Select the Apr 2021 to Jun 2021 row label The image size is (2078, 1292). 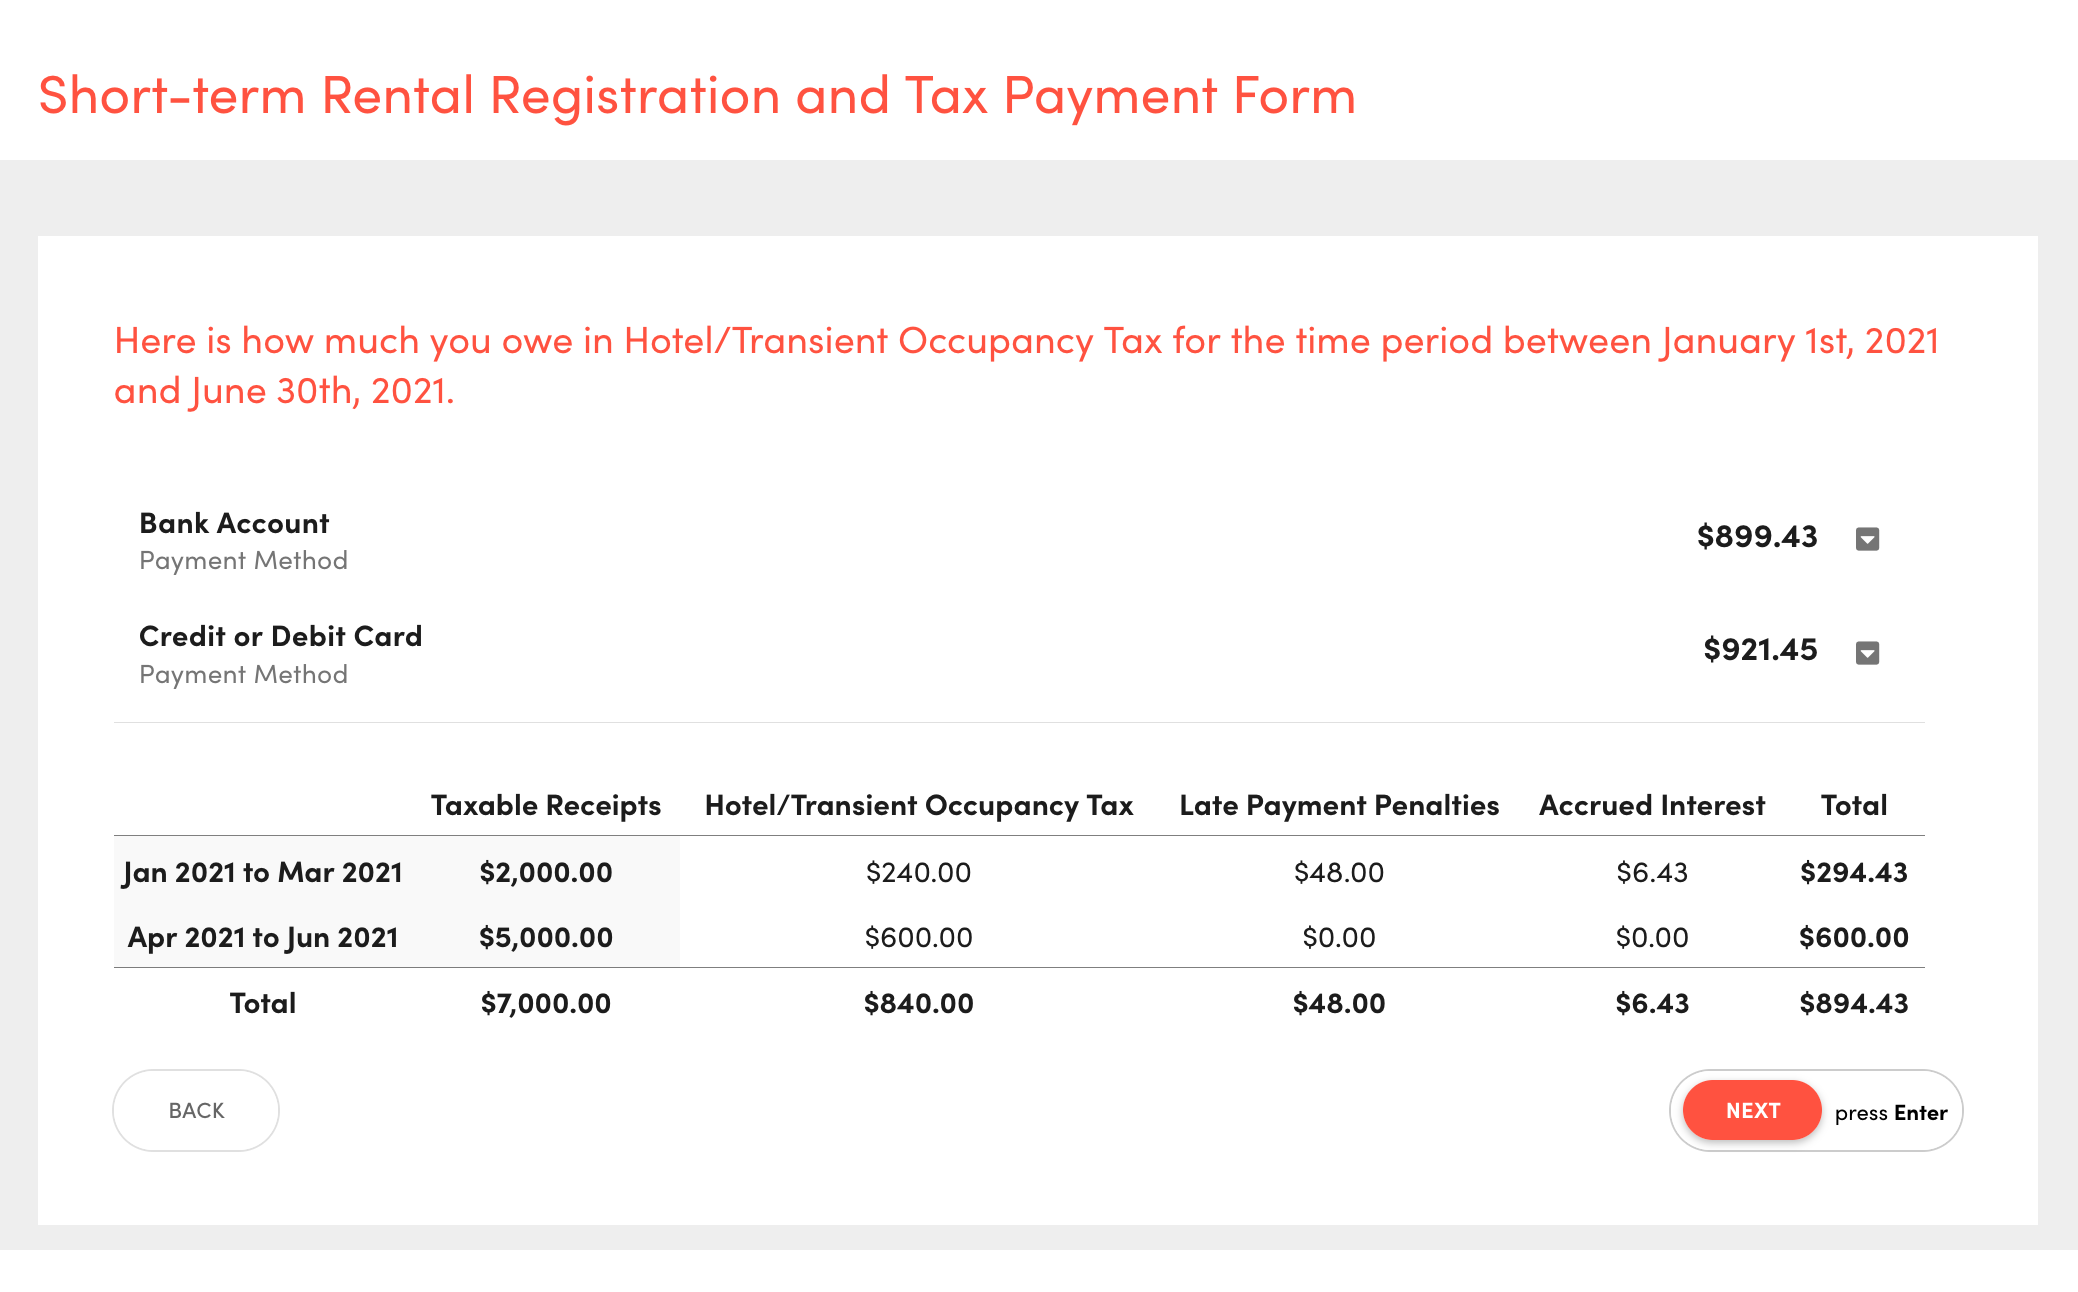coord(263,937)
